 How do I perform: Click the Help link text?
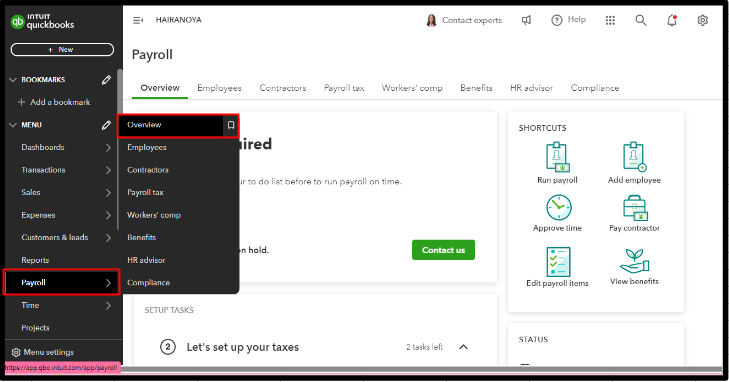[577, 20]
